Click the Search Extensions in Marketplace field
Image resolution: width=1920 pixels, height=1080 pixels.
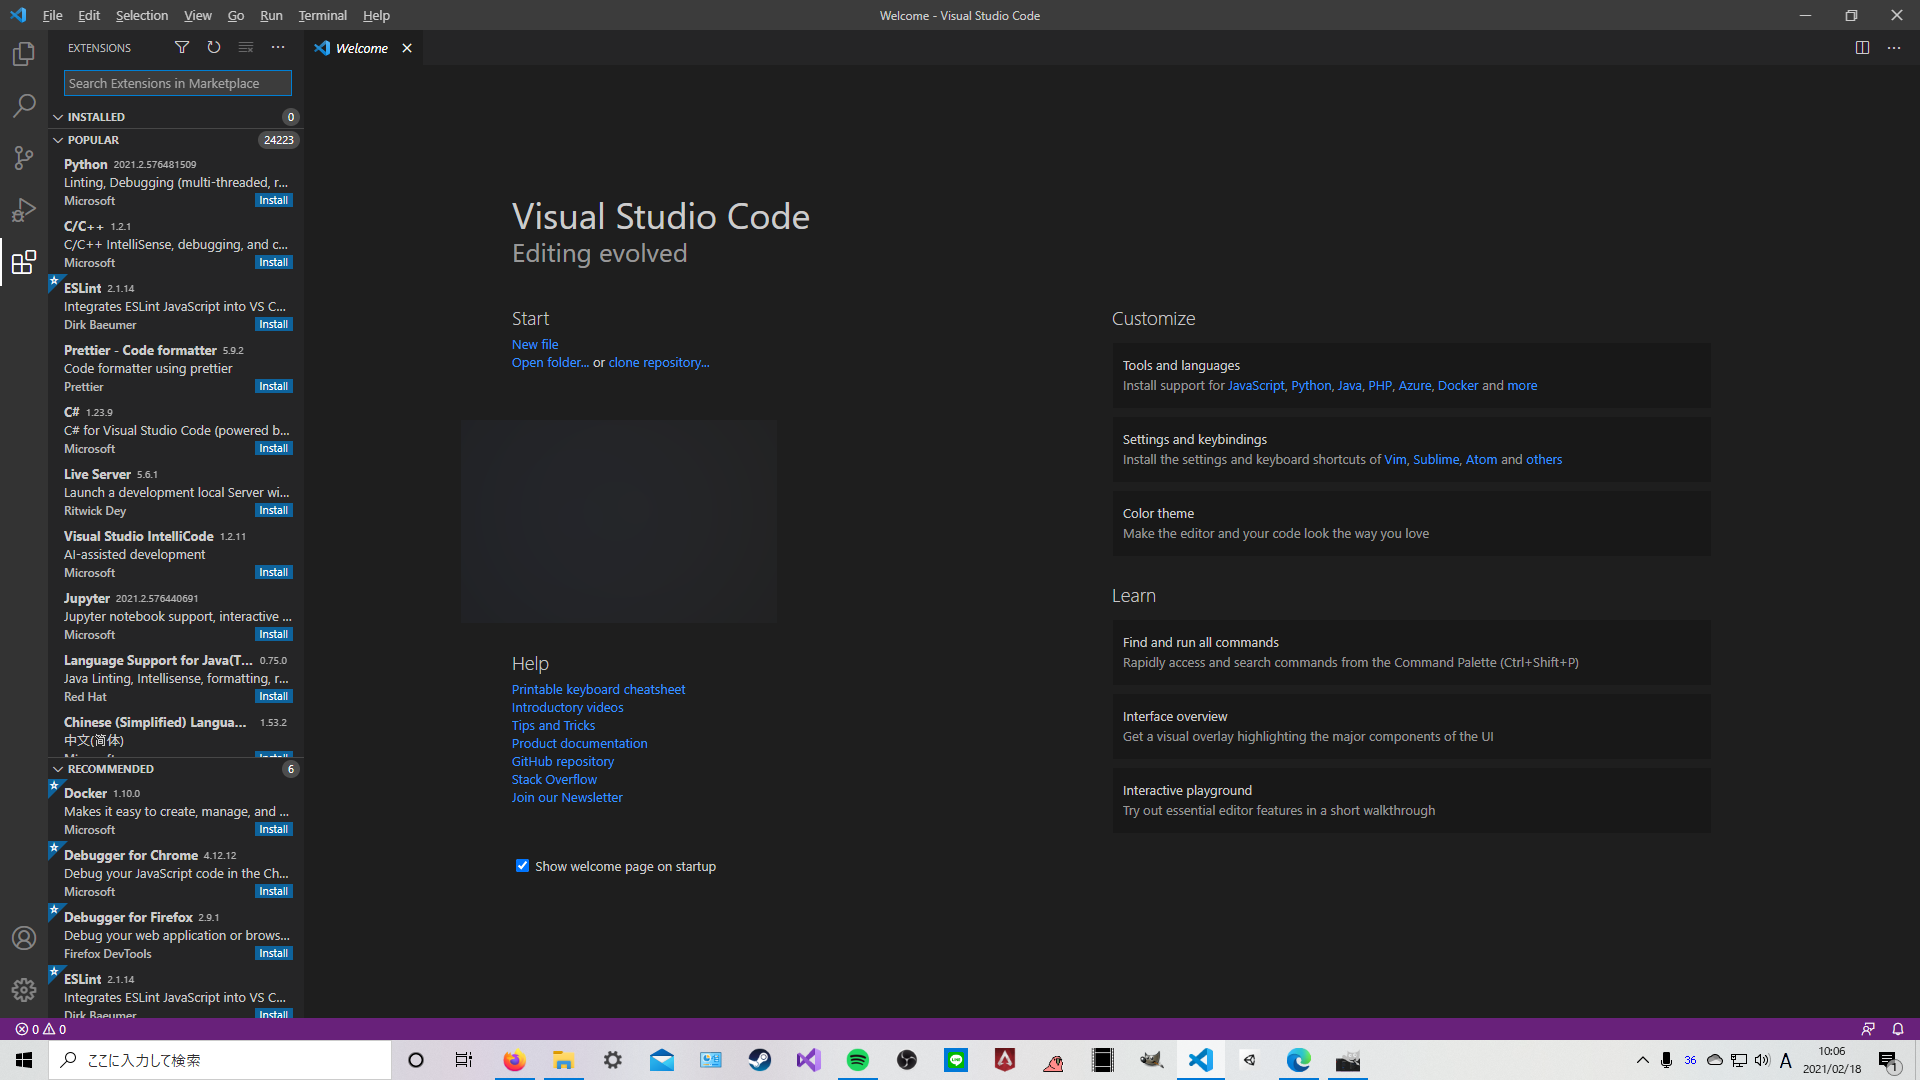coord(177,83)
